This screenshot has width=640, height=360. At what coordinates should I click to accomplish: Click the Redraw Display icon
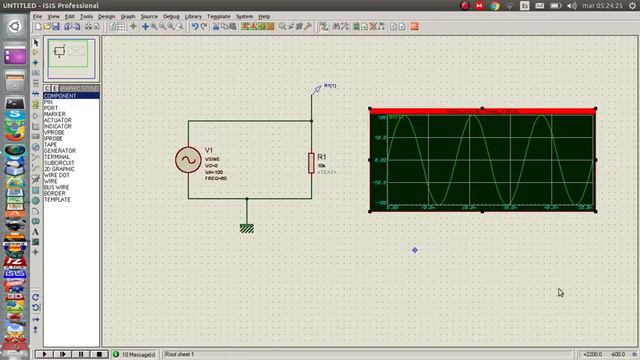(x=113, y=27)
